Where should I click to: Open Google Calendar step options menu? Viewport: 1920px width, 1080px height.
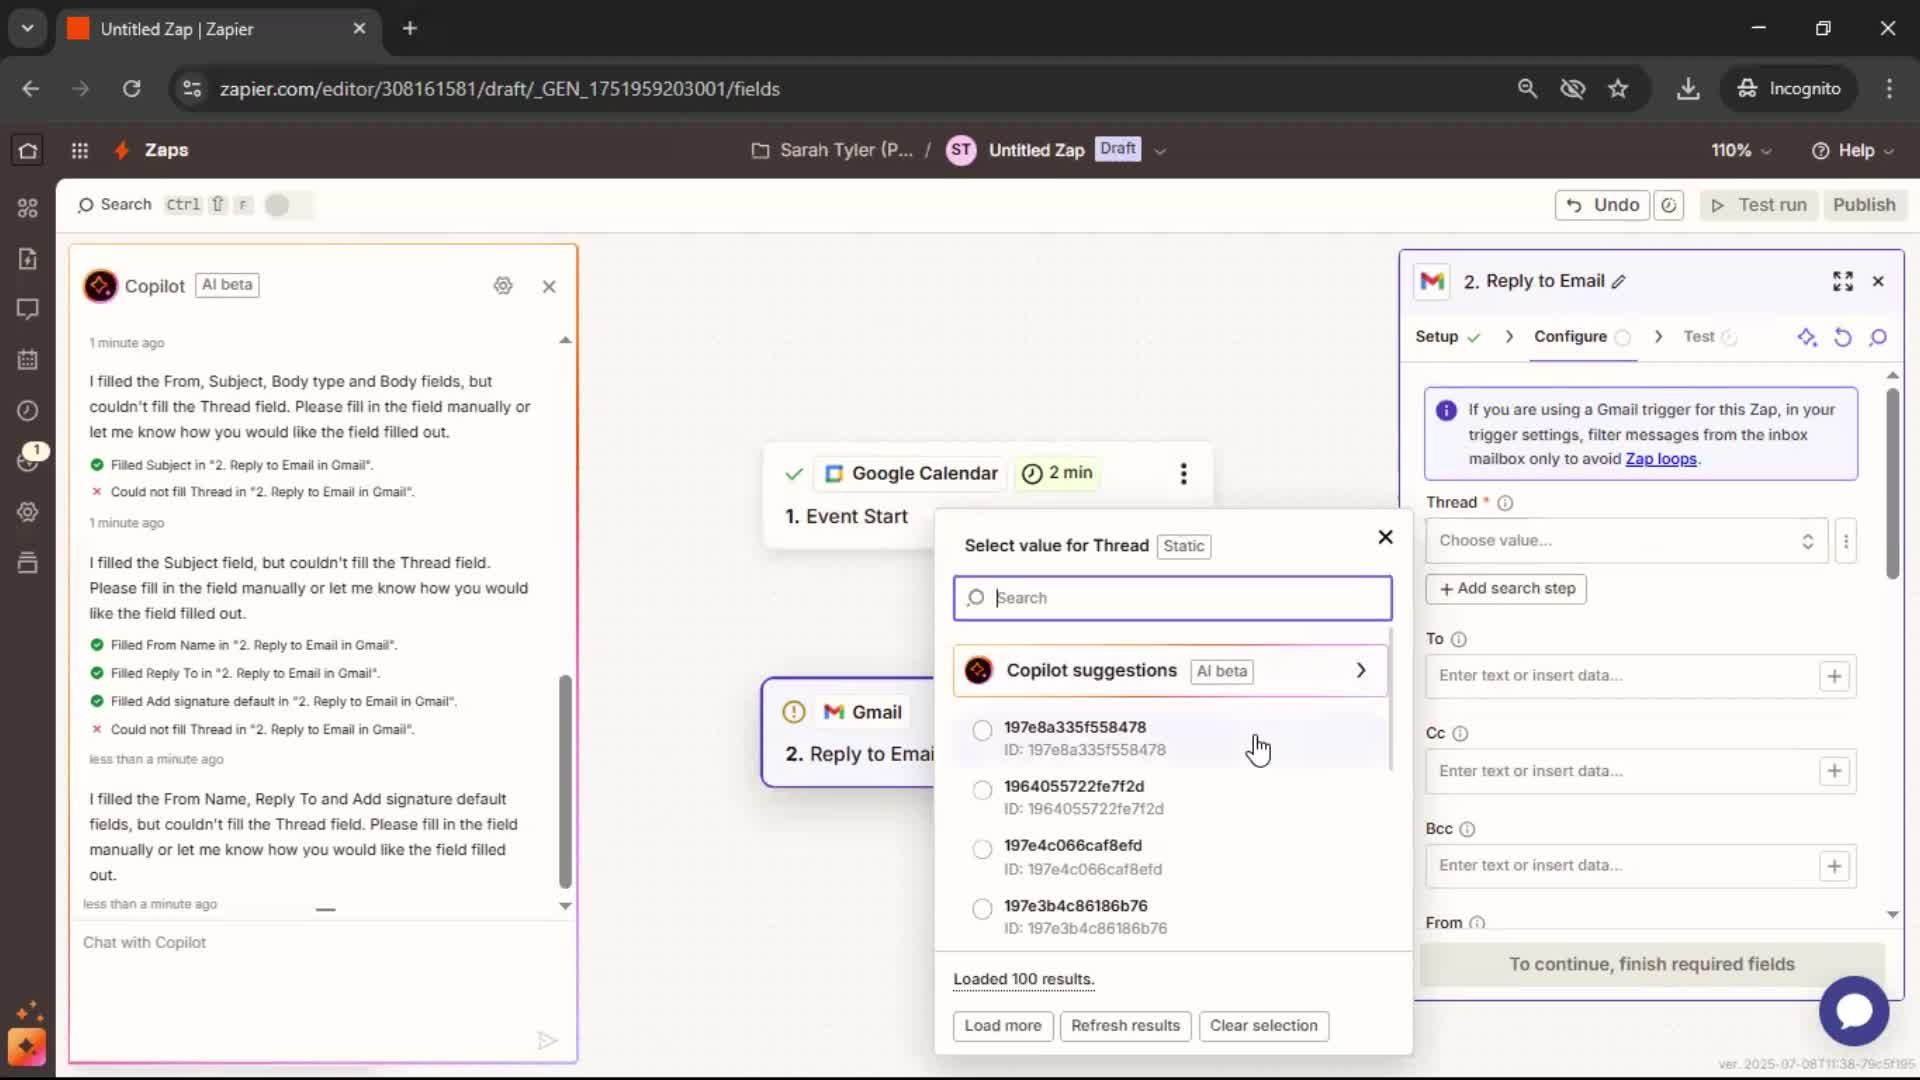pyautogui.click(x=1183, y=474)
